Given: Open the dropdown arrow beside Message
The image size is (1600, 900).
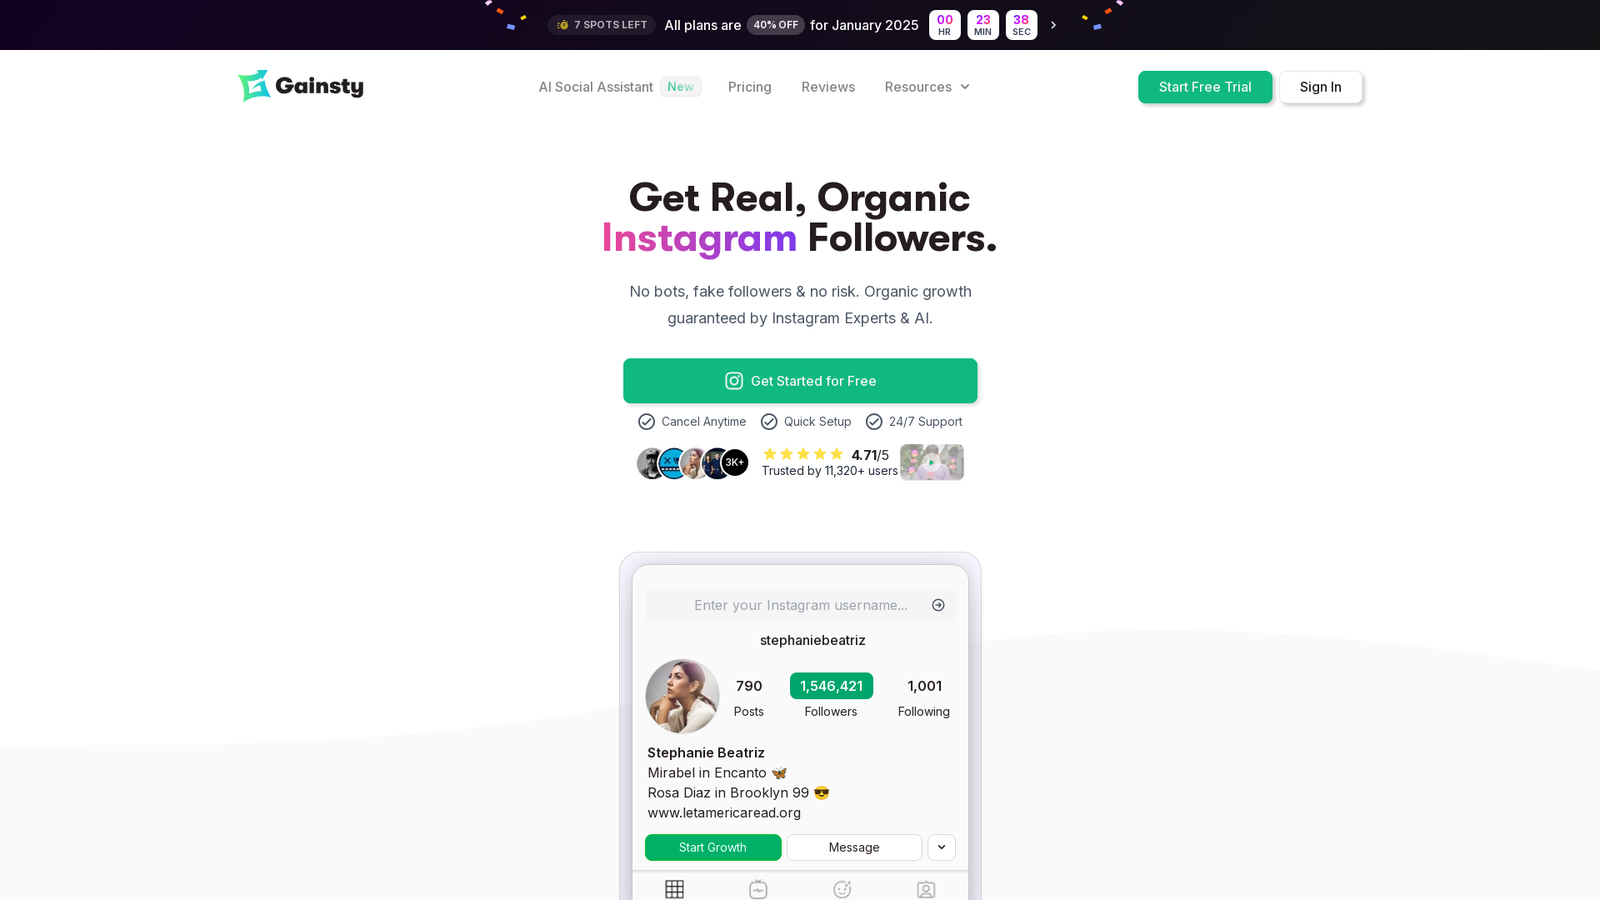Looking at the screenshot, I should coord(941,847).
